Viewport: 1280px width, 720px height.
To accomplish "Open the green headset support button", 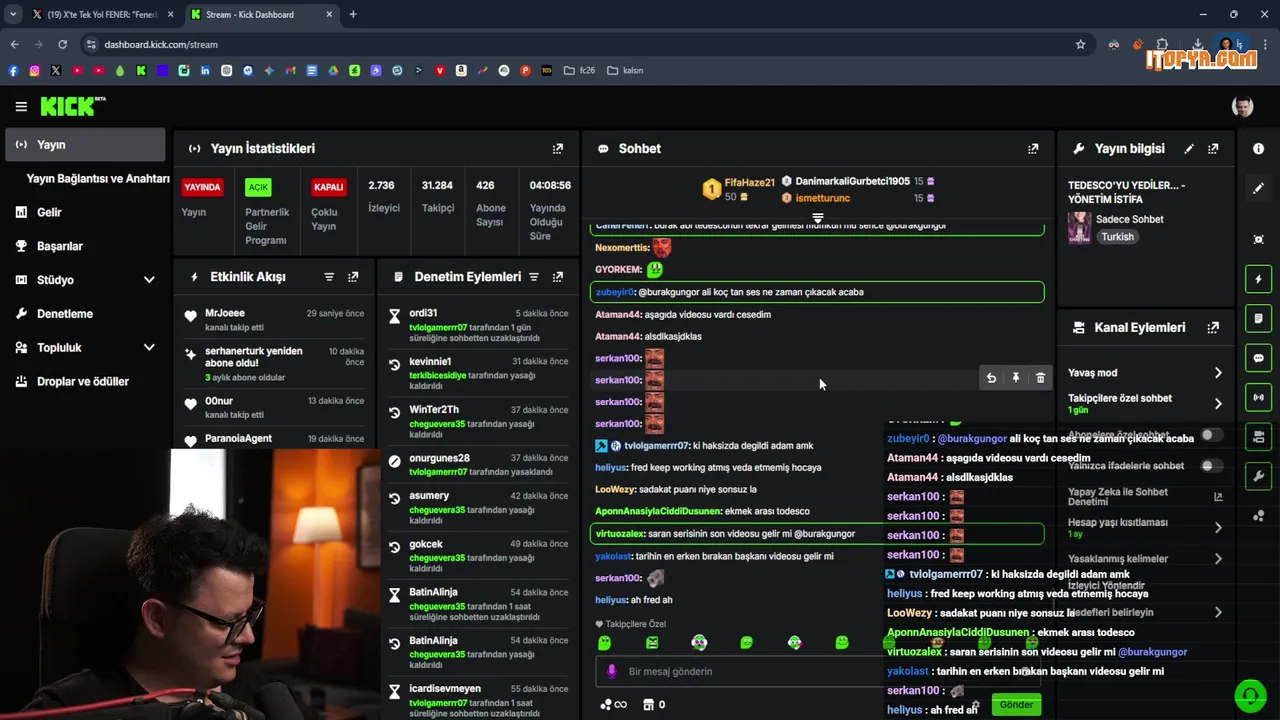I will click(x=1249, y=695).
